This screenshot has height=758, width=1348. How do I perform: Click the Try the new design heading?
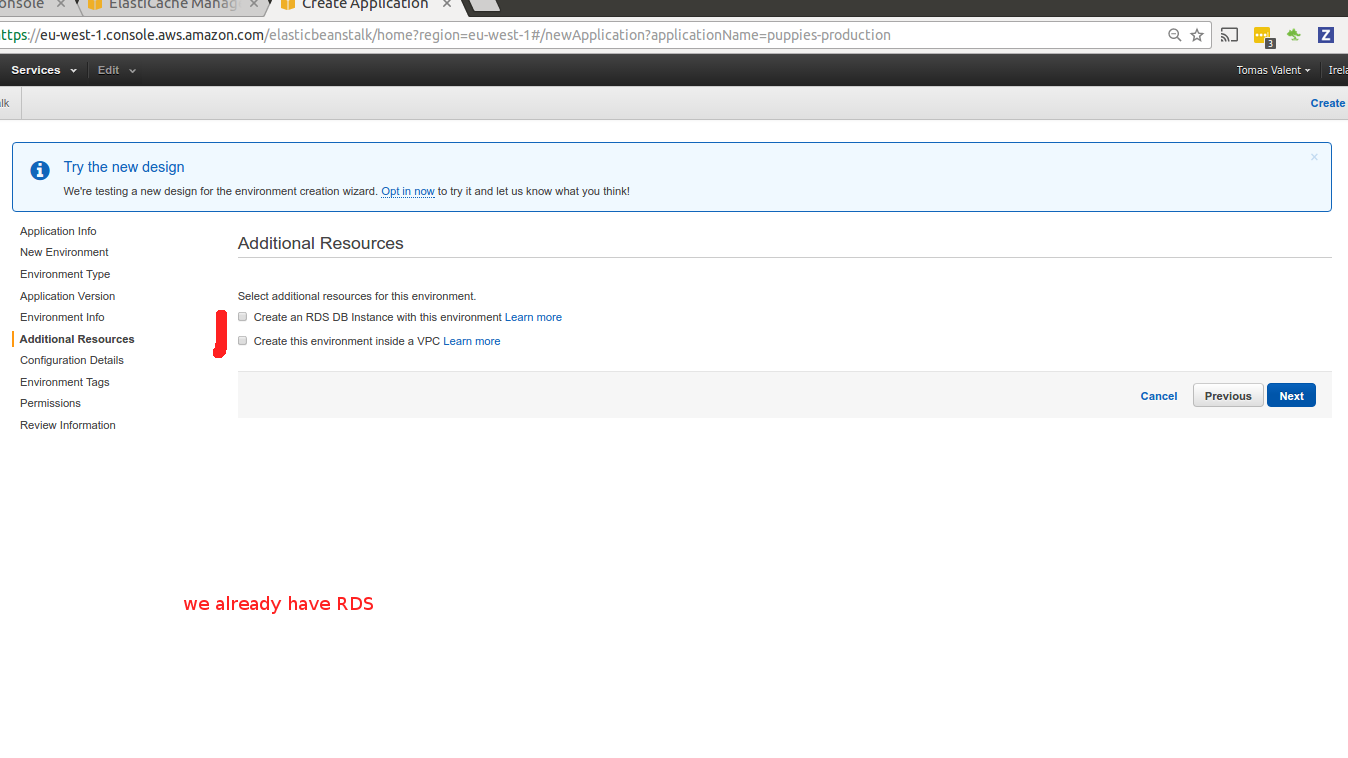coord(124,167)
